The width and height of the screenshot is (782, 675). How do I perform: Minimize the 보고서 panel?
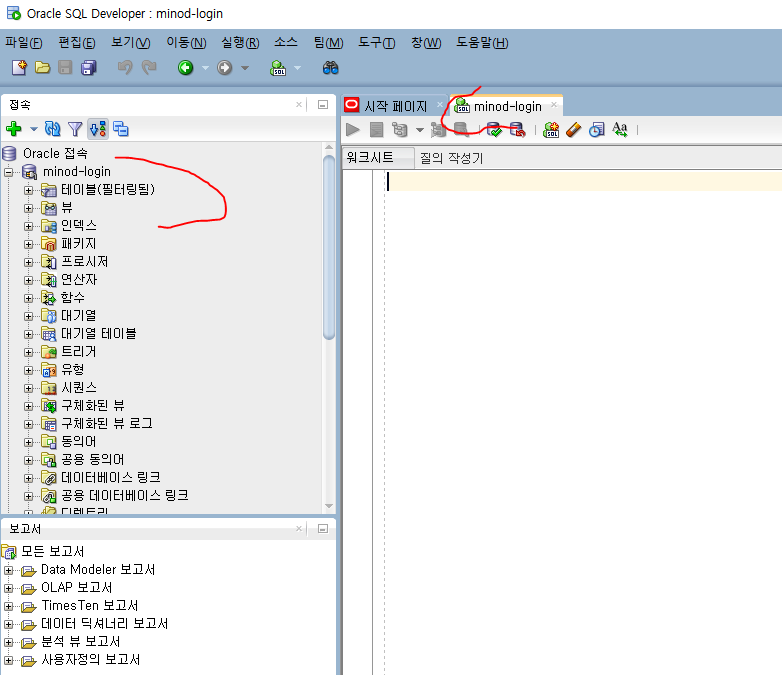click(x=323, y=529)
